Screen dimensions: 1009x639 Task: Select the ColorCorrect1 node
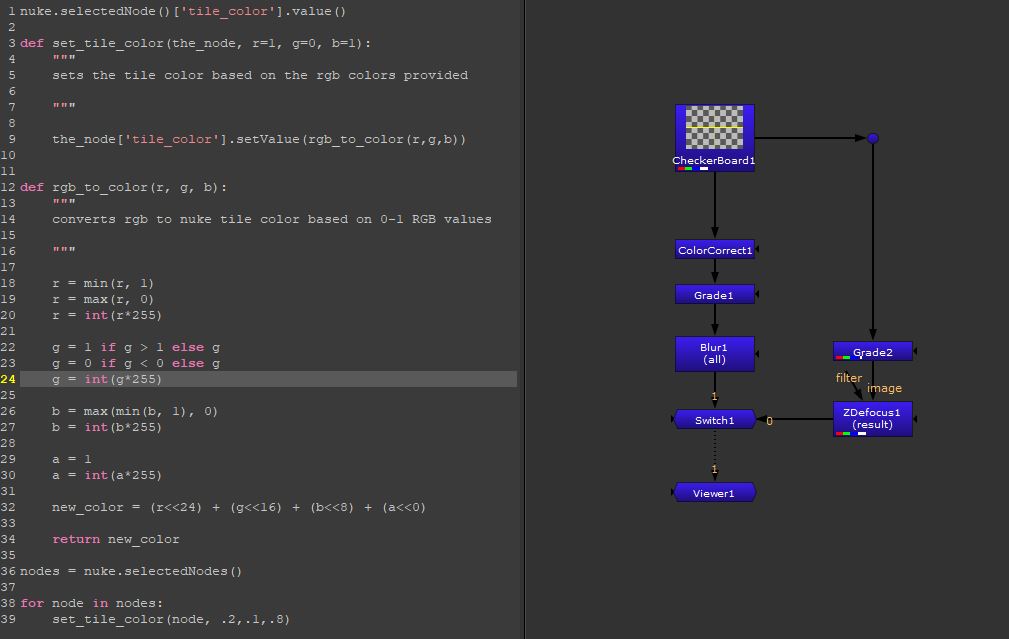(x=714, y=249)
